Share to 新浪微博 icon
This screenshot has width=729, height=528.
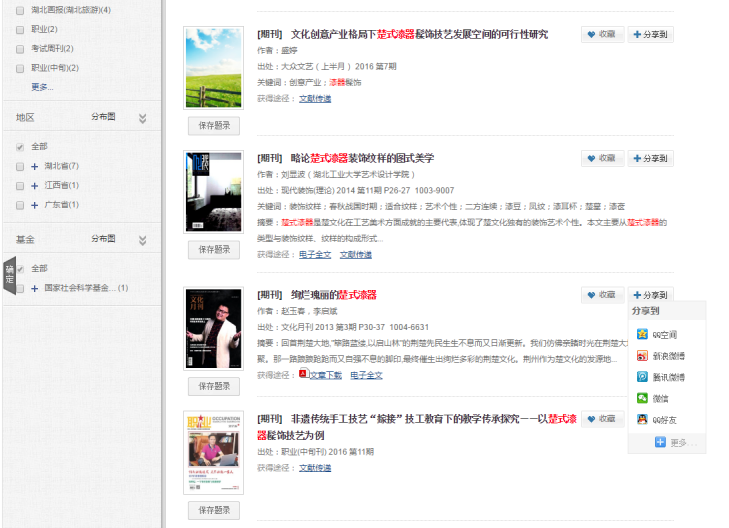(642, 356)
